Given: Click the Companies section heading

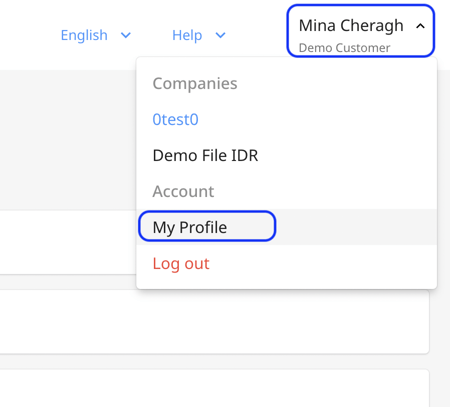Looking at the screenshot, I should click(x=195, y=83).
